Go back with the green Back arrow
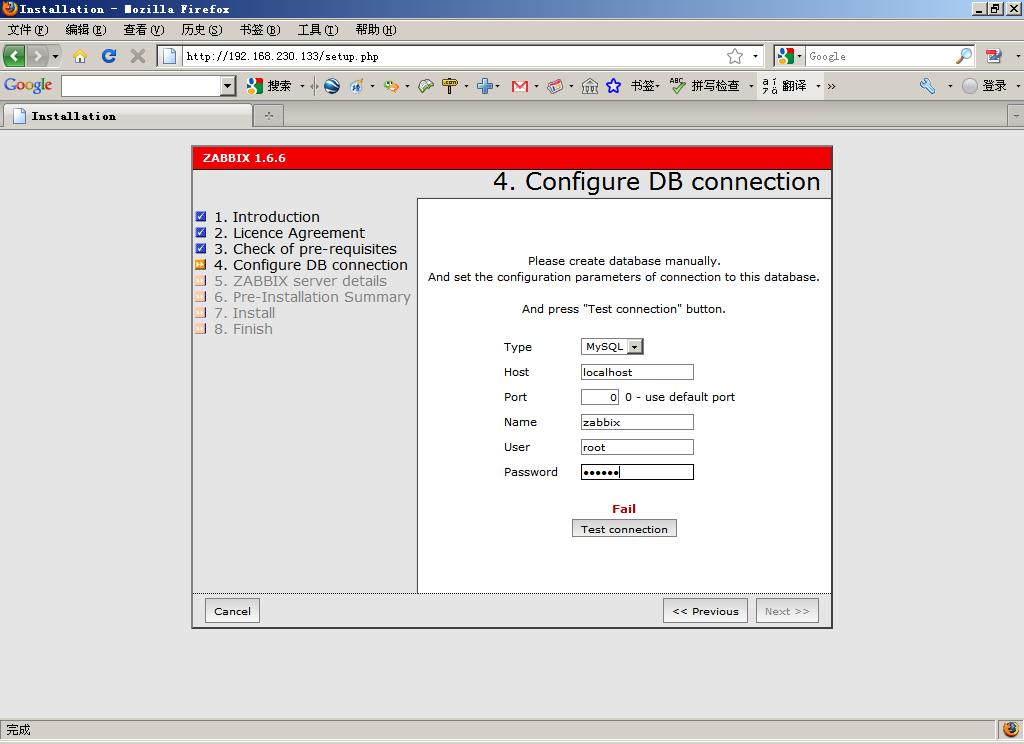The height and width of the screenshot is (744, 1024). pyautogui.click(x=14, y=56)
